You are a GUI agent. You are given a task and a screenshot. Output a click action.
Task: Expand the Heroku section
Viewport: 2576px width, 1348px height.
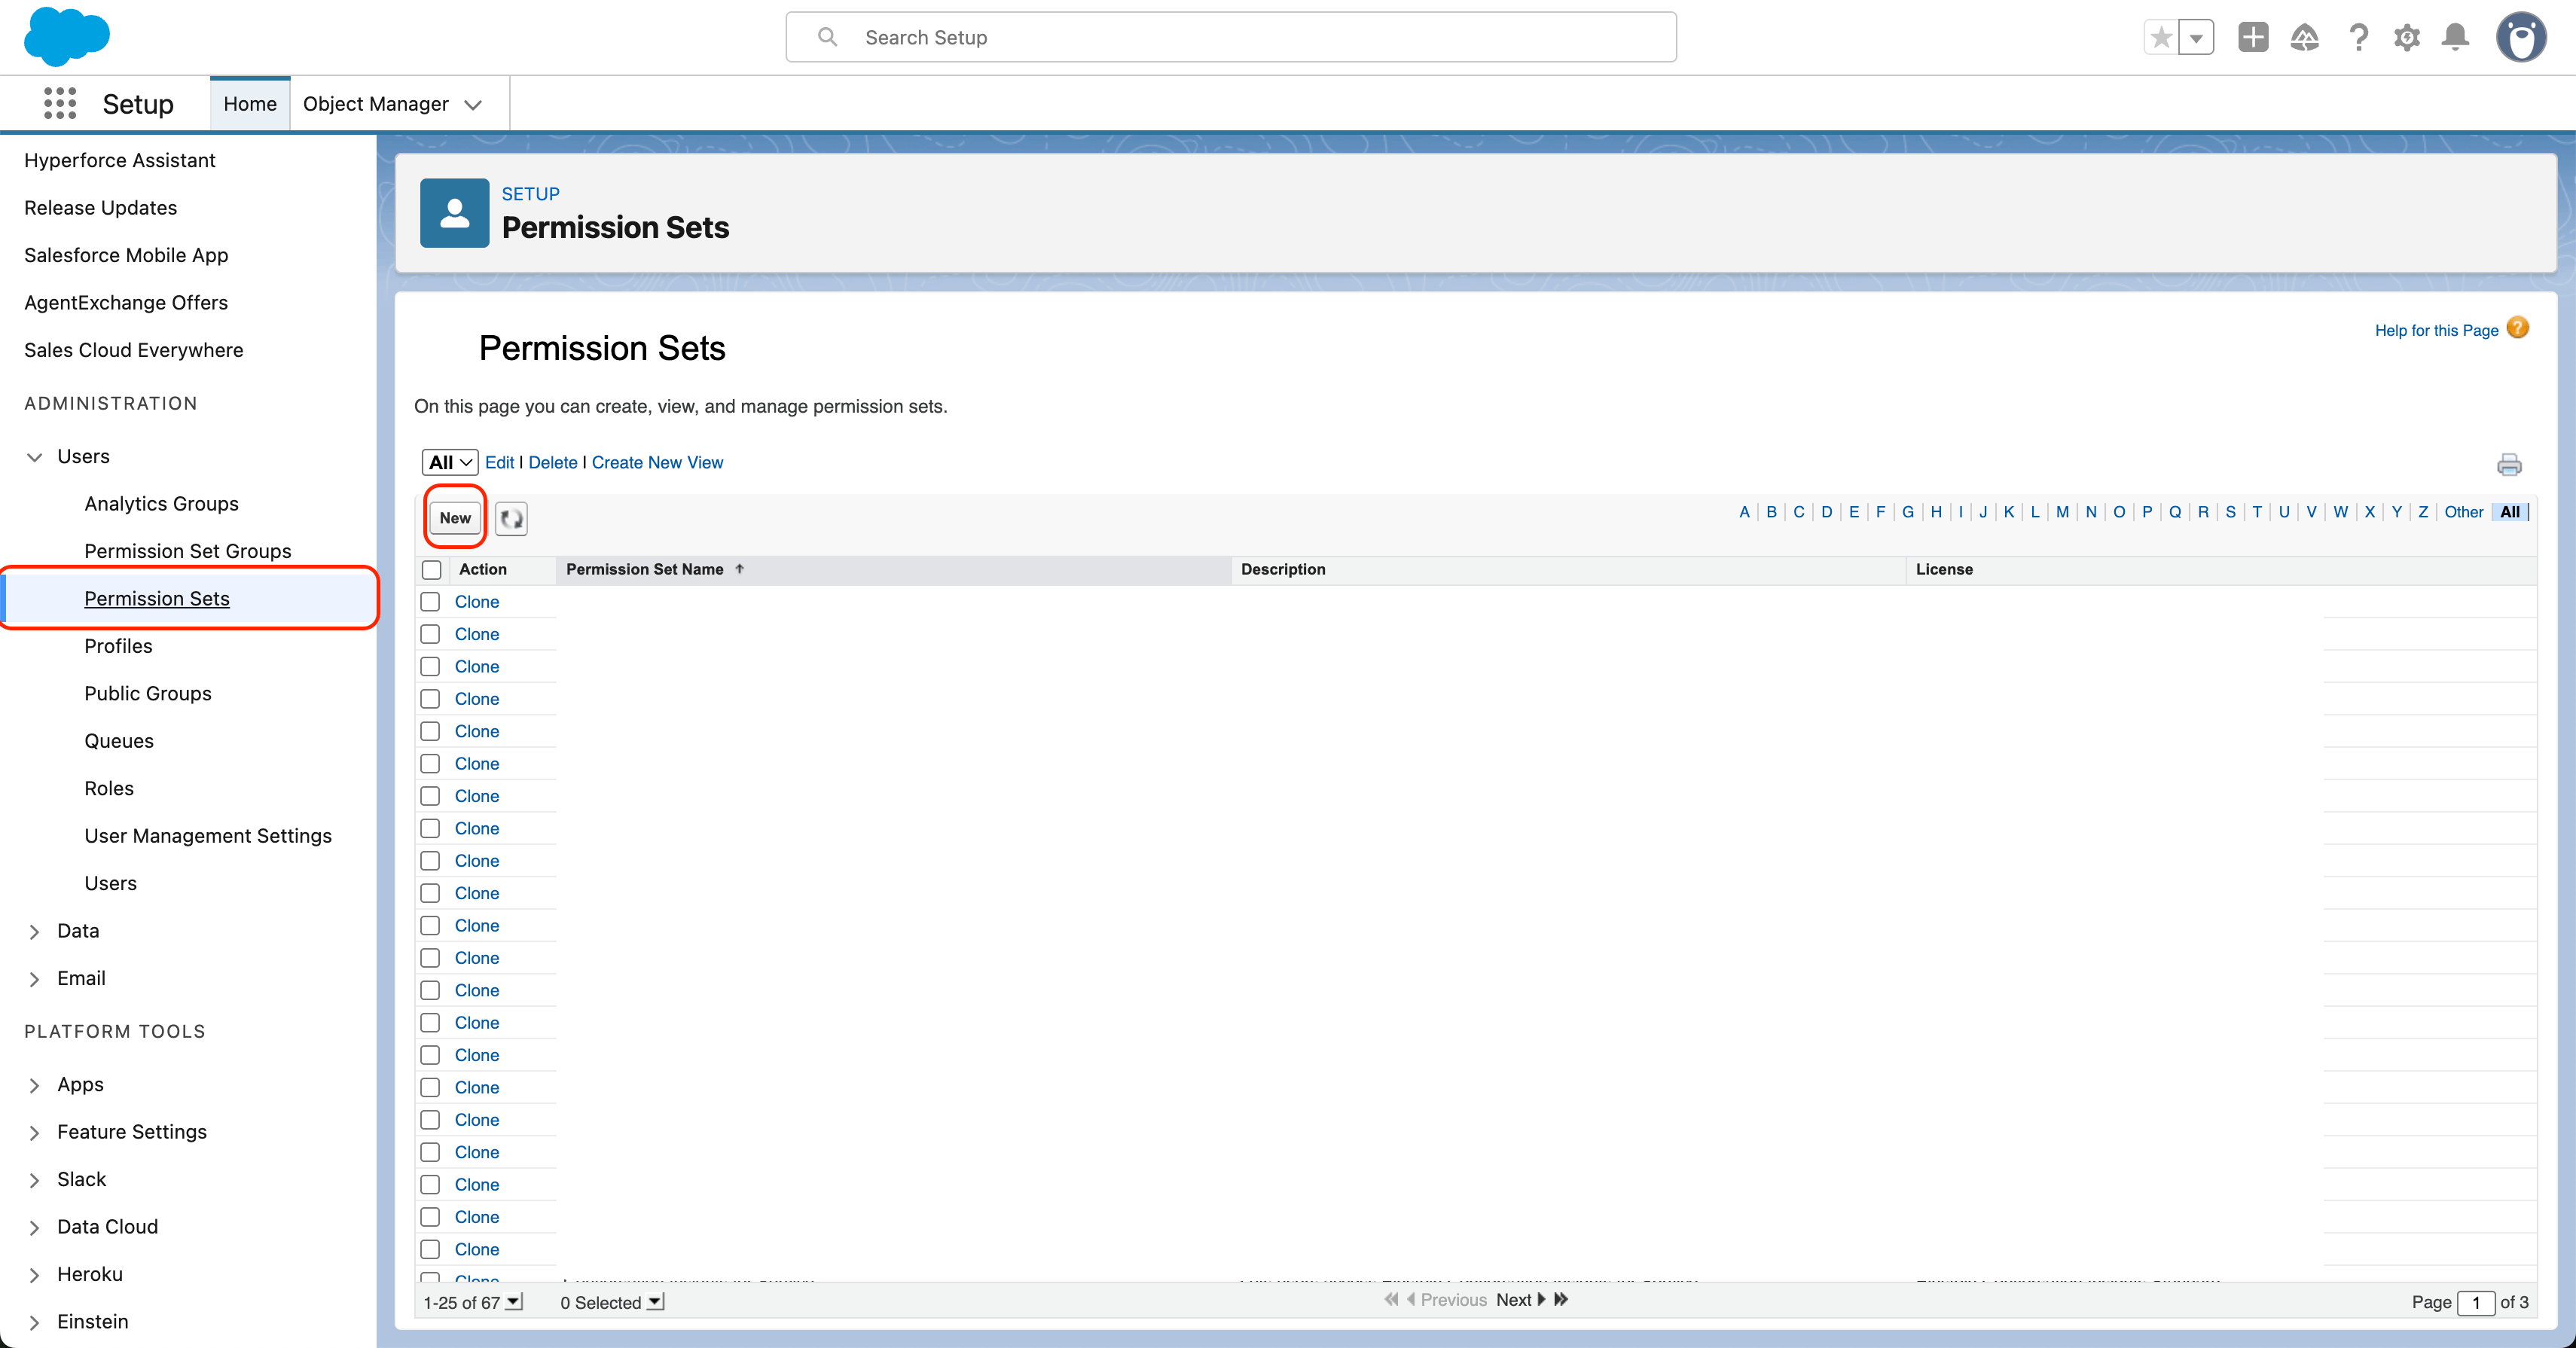pyautogui.click(x=35, y=1275)
